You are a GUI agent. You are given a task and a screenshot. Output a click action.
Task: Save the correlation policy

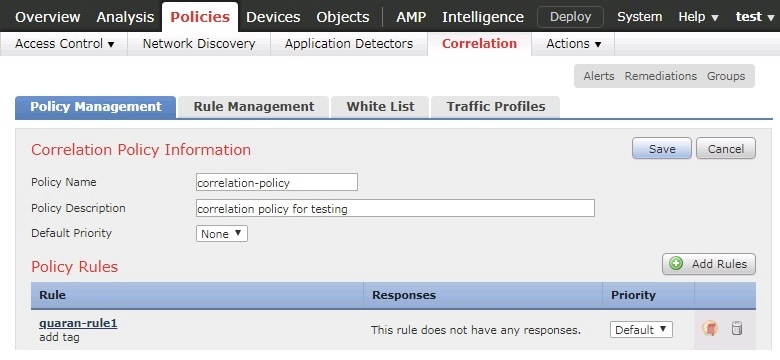[x=662, y=149]
